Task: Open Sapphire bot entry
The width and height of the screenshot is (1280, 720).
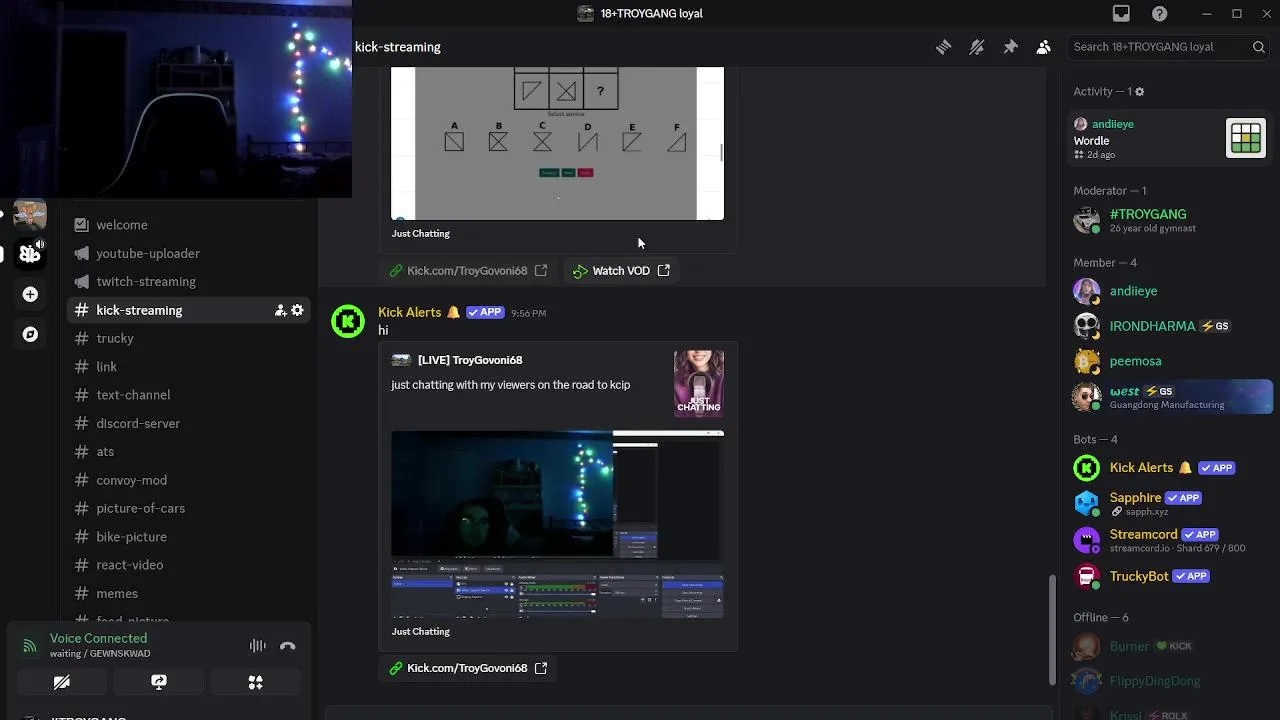Action: point(1170,503)
